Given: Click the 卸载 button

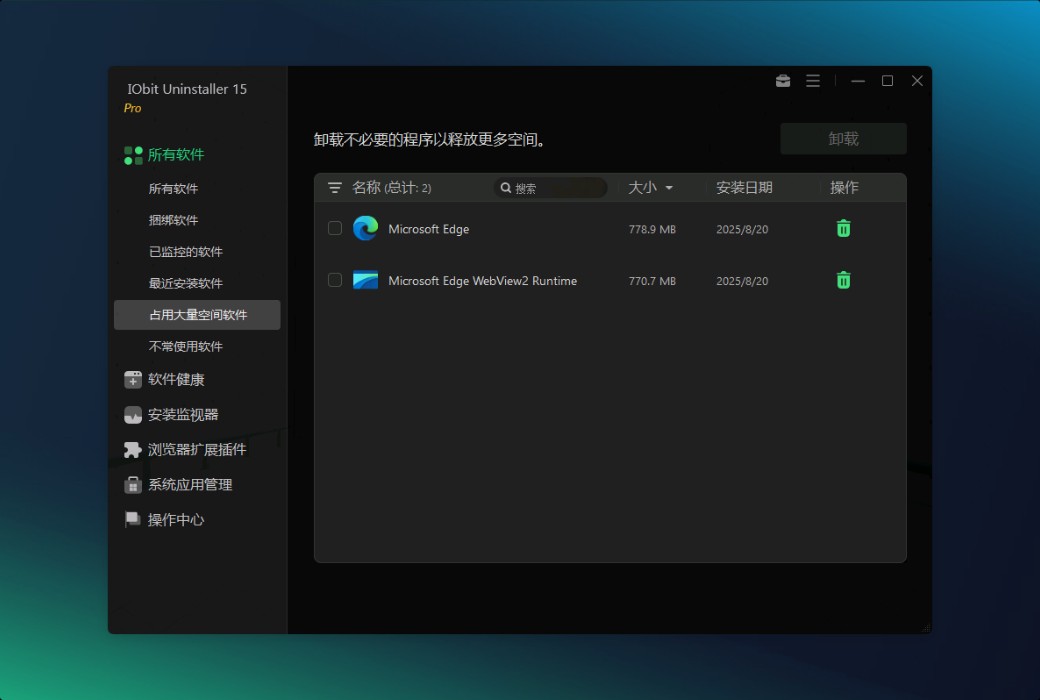Looking at the screenshot, I should (x=843, y=139).
